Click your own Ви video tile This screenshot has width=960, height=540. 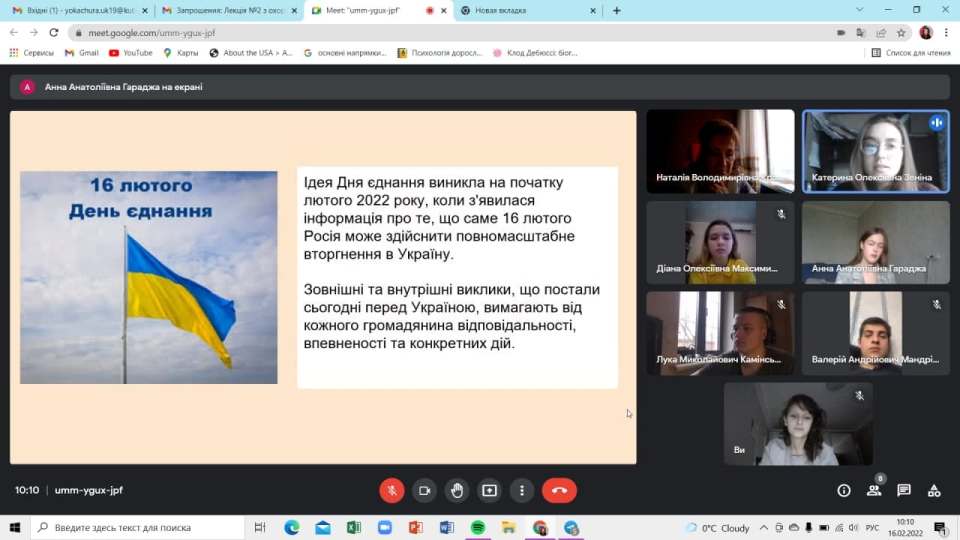[798, 424]
